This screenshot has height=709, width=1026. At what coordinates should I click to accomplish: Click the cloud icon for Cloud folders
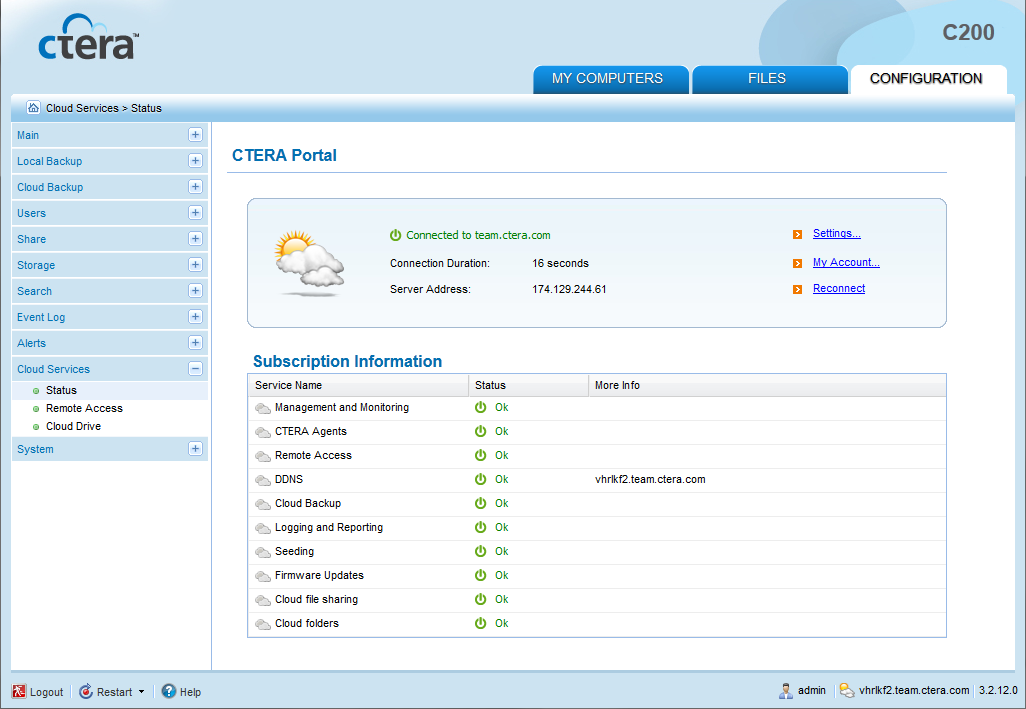pos(263,625)
